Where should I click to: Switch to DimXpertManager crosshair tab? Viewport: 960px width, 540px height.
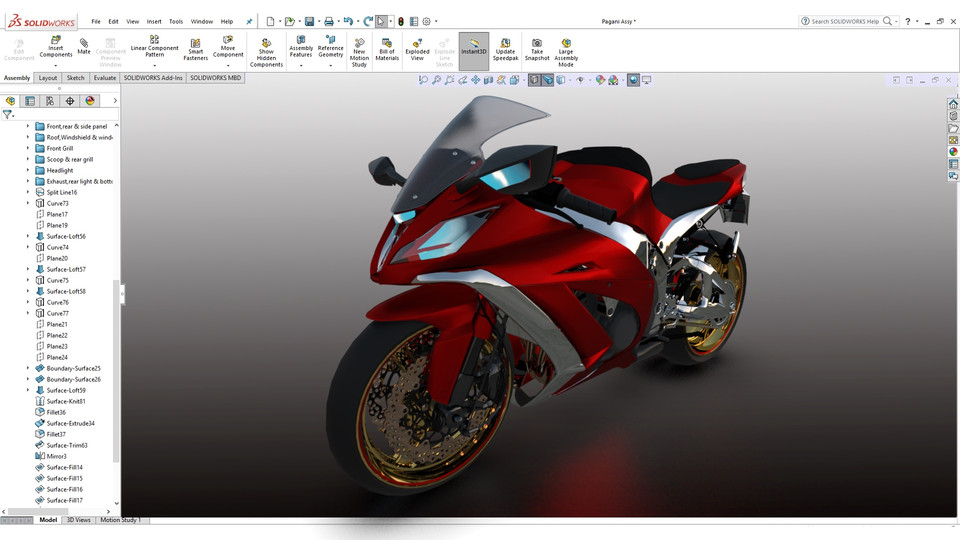pyautogui.click(x=70, y=101)
